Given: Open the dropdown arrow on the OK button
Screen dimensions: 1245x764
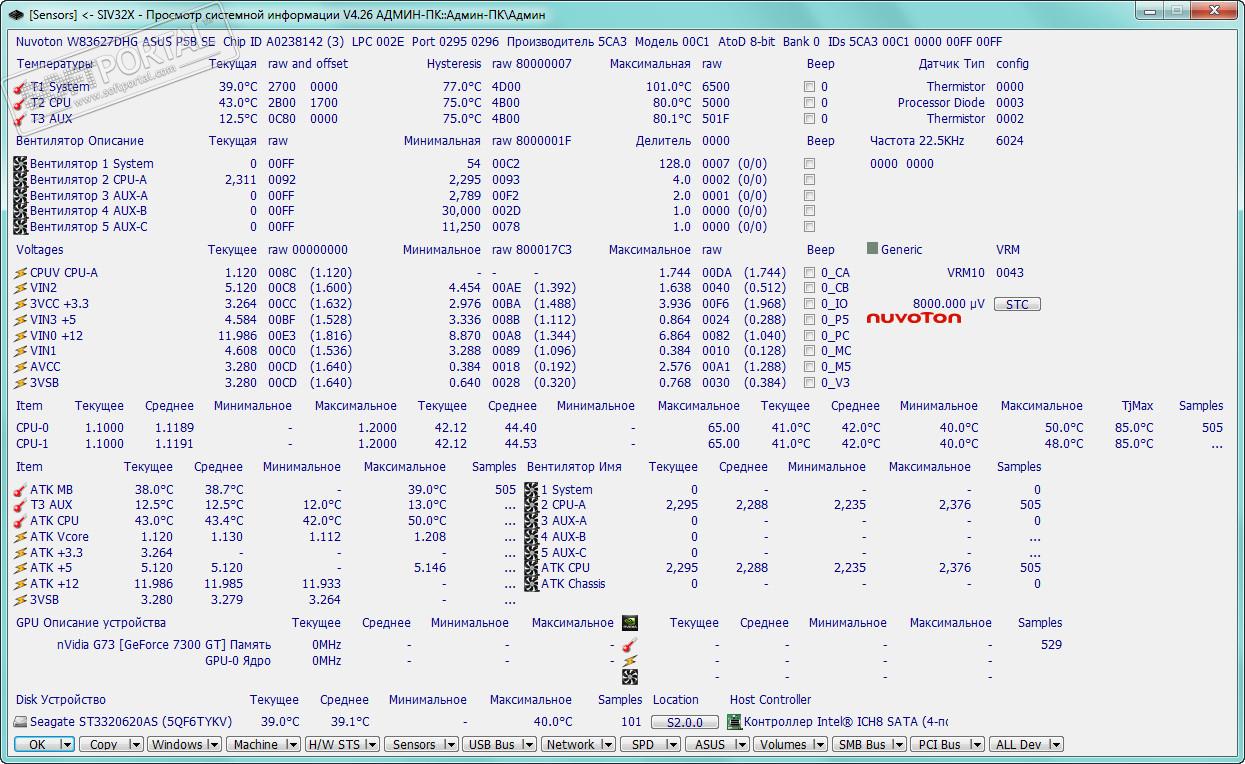Looking at the screenshot, I should pyautogui.click(x=67, y=745).
